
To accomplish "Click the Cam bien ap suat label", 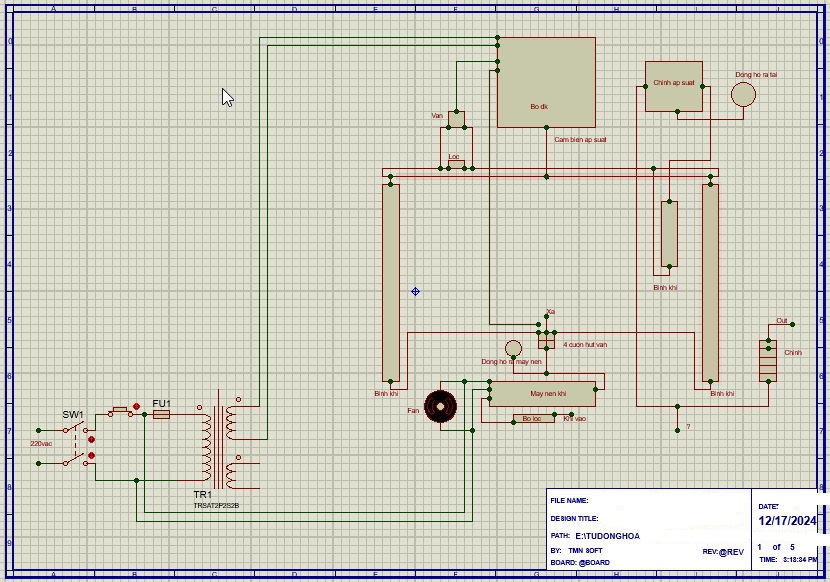I will (x=580, y=140).
